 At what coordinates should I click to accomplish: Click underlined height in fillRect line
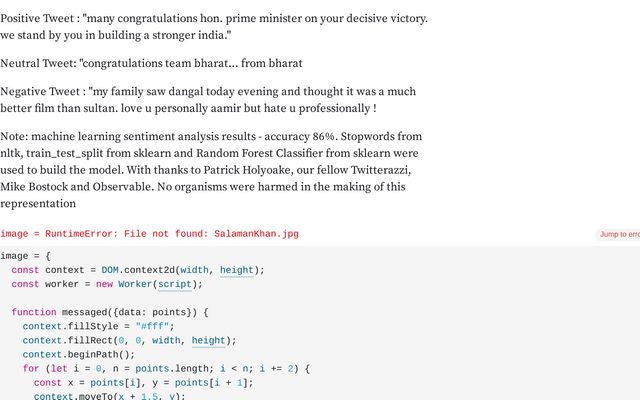pyautogui.click(x=209, y=340)
